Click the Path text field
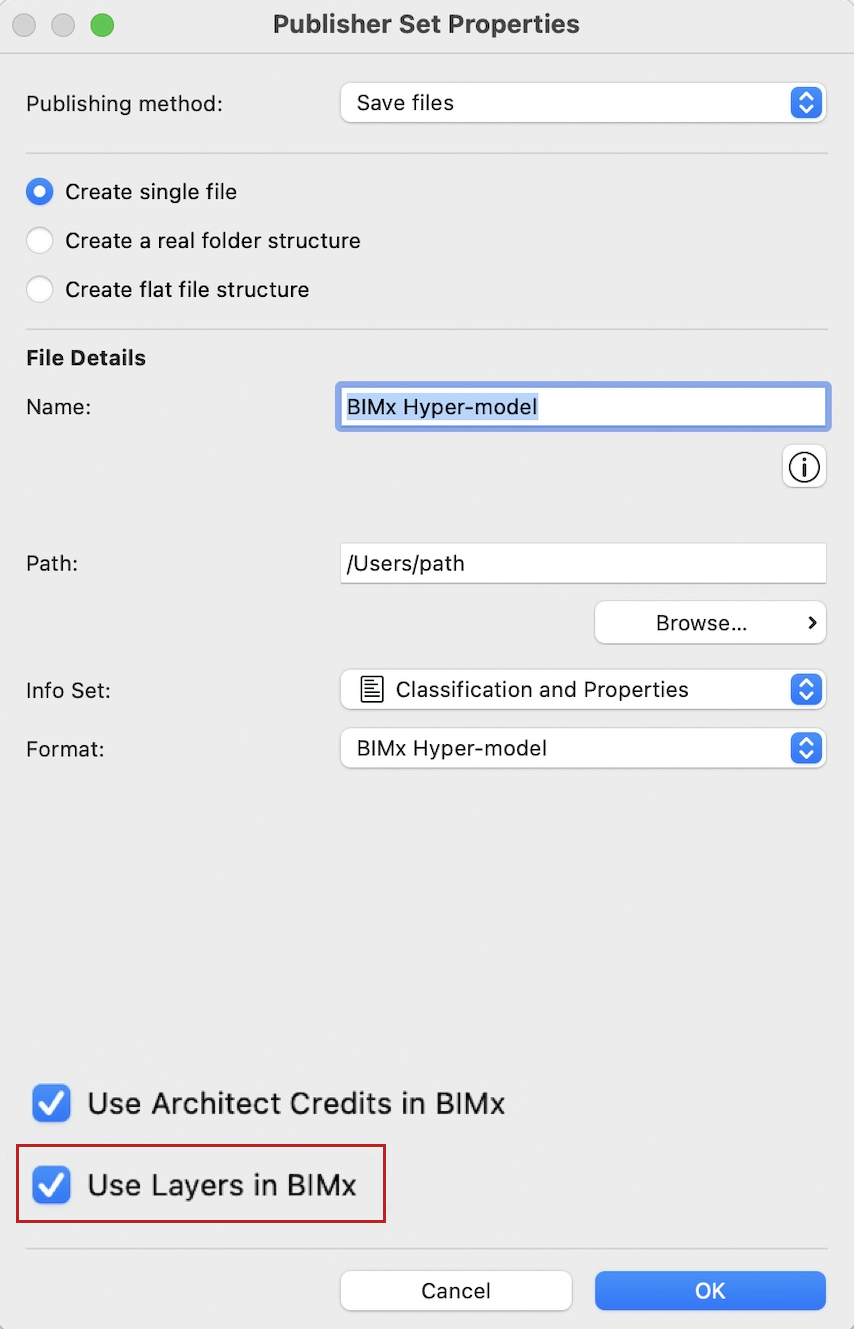Screen dimensions: 854x1329 (583, 564)
